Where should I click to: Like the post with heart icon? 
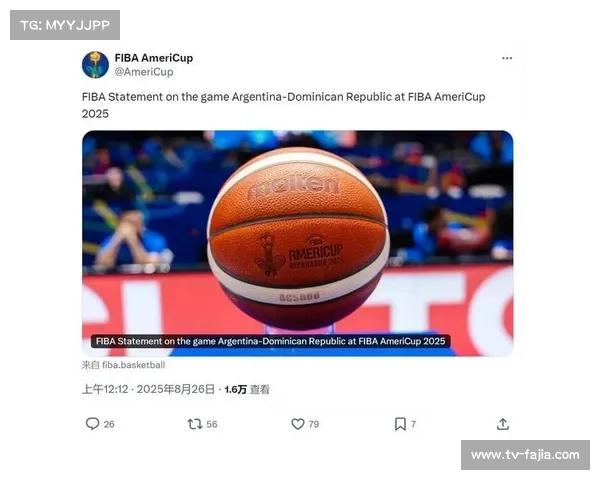[298, 424]
